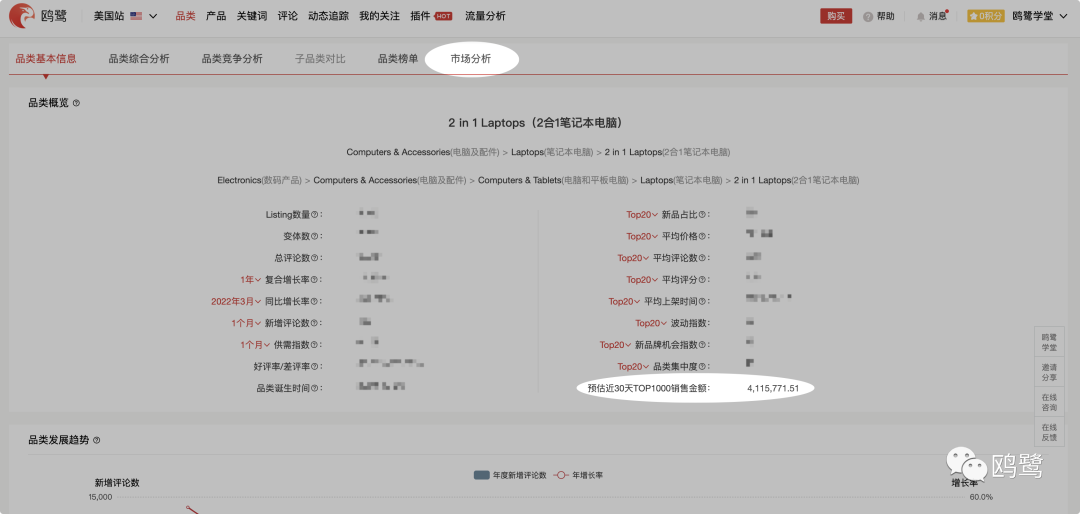Click 在线咨询 floating side button

[x=1049, y=402]
